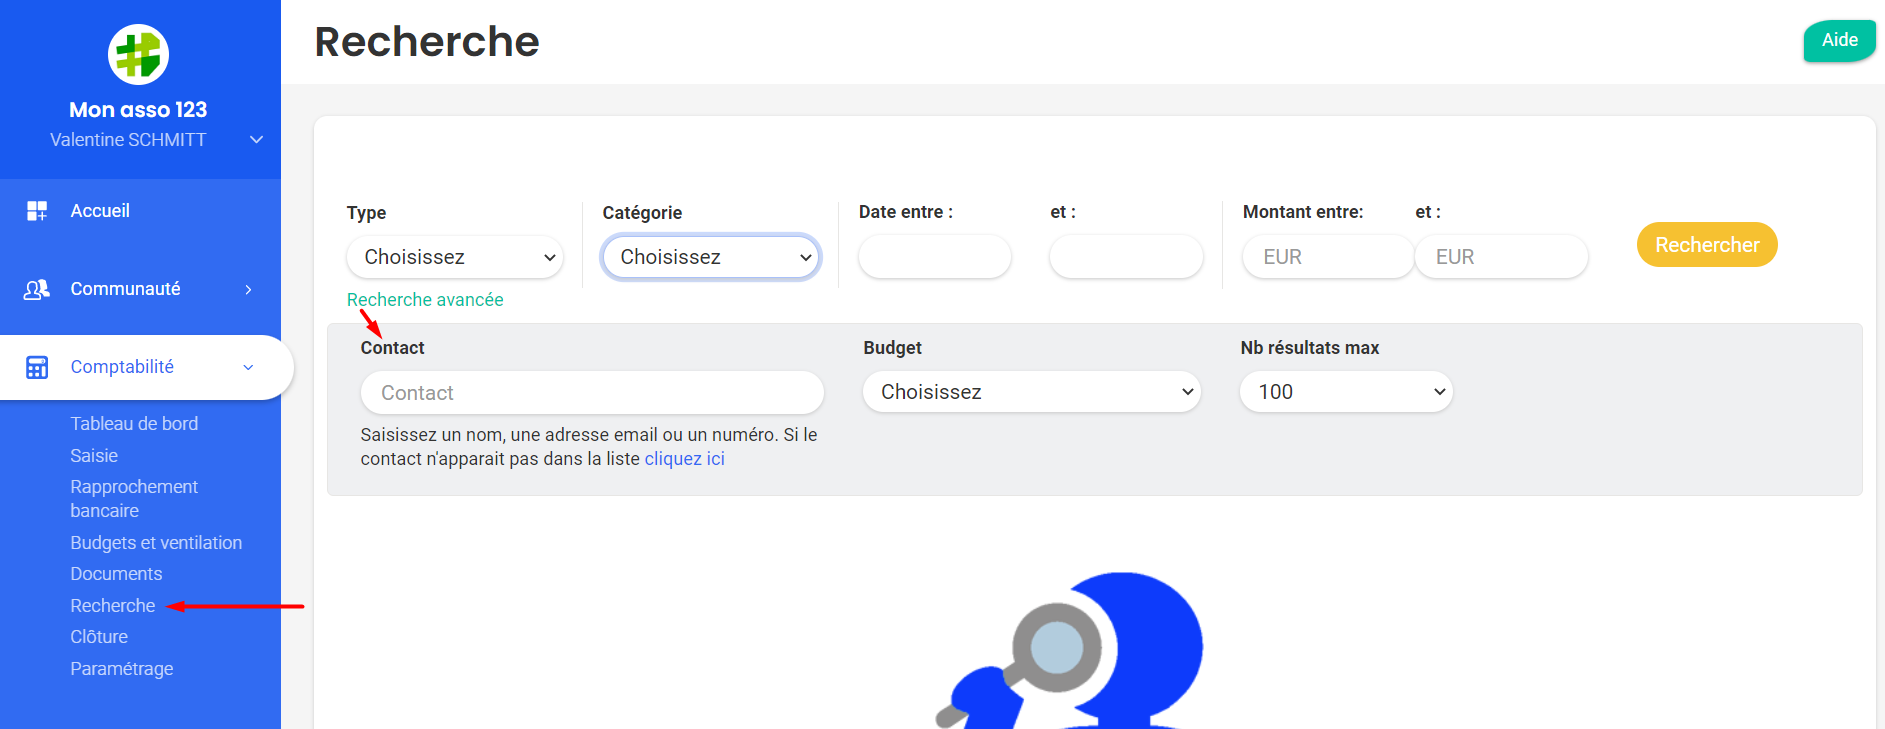Viewport: 1885px width, 729px height.
Task: Expand the Communauté submenu arrow
Action: [x=248, y=290]
